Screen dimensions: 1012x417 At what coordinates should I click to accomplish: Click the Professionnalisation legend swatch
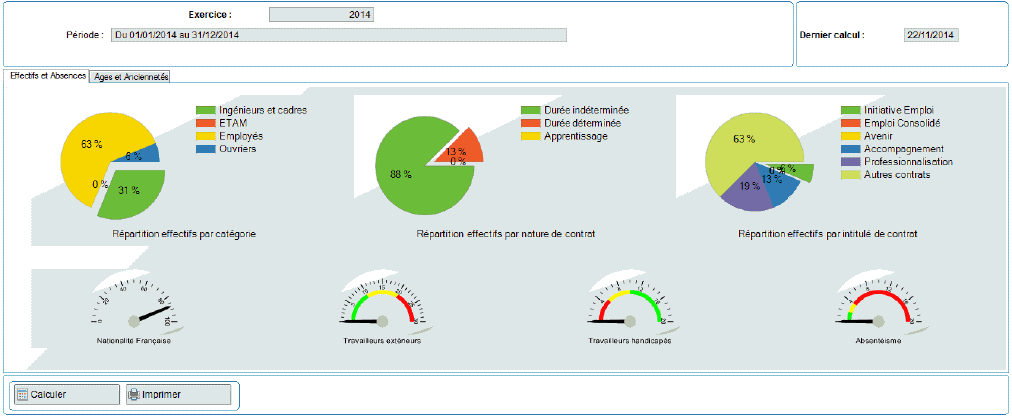pos(851,162)
